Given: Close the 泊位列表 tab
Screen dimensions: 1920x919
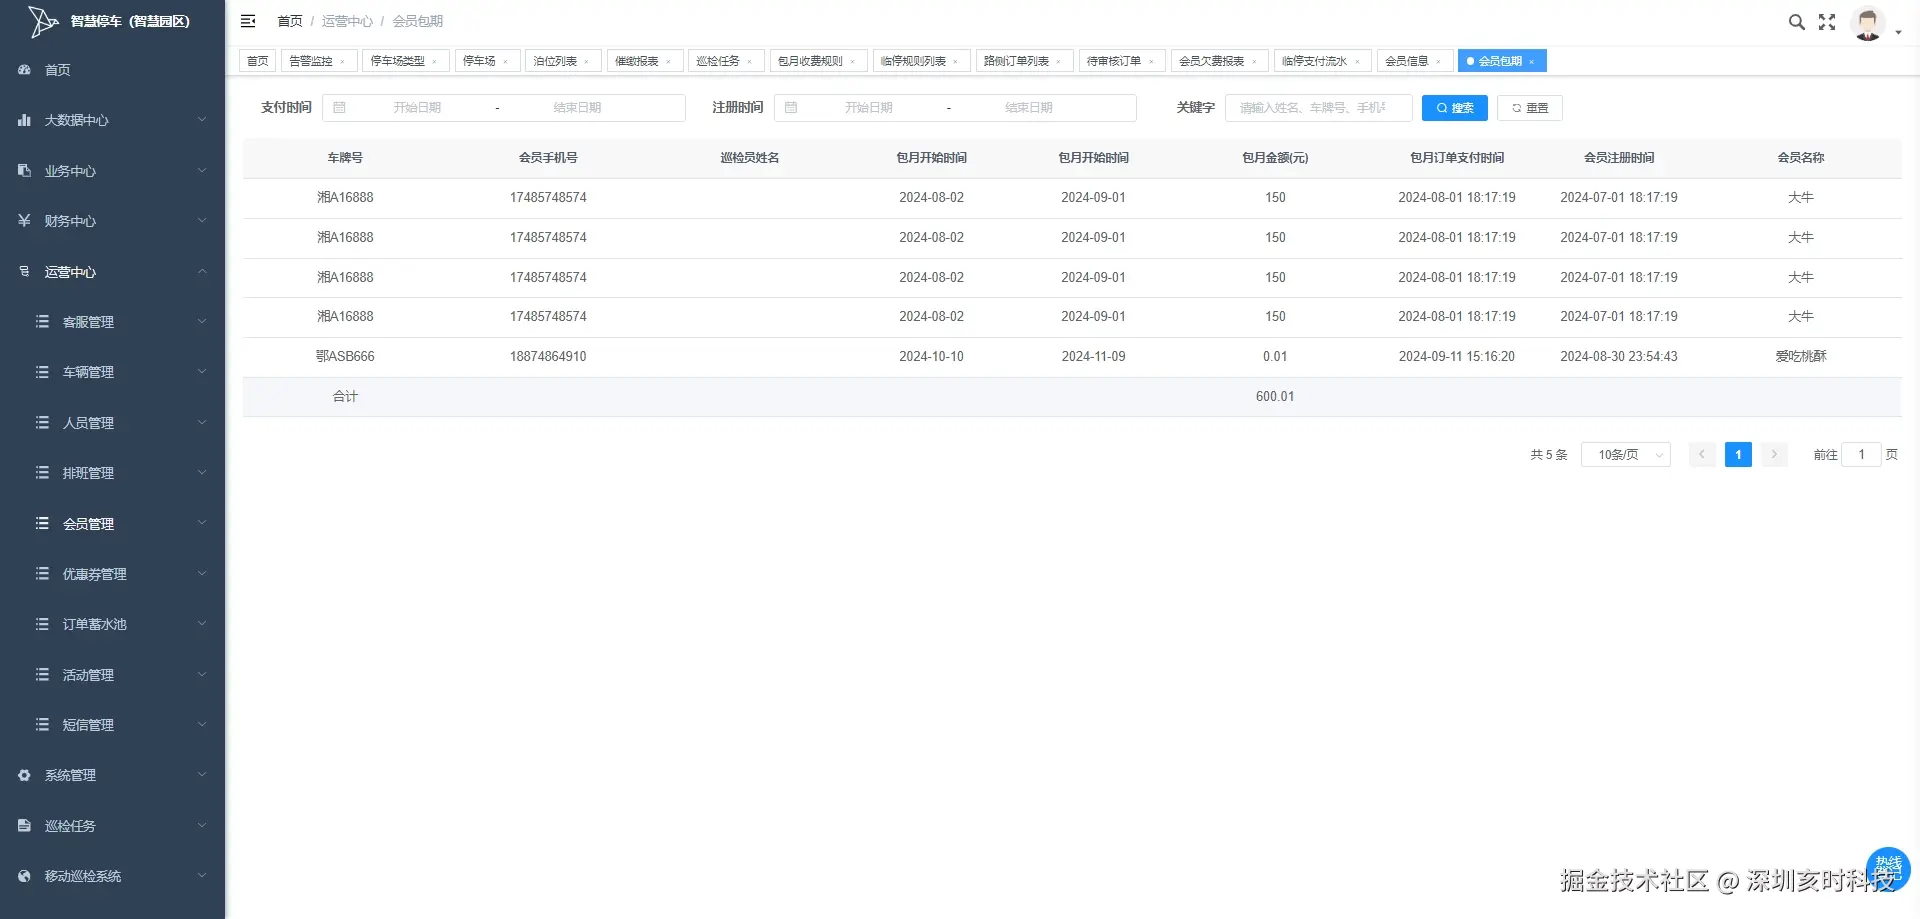Looking at the screenshot, I should 586,62.
